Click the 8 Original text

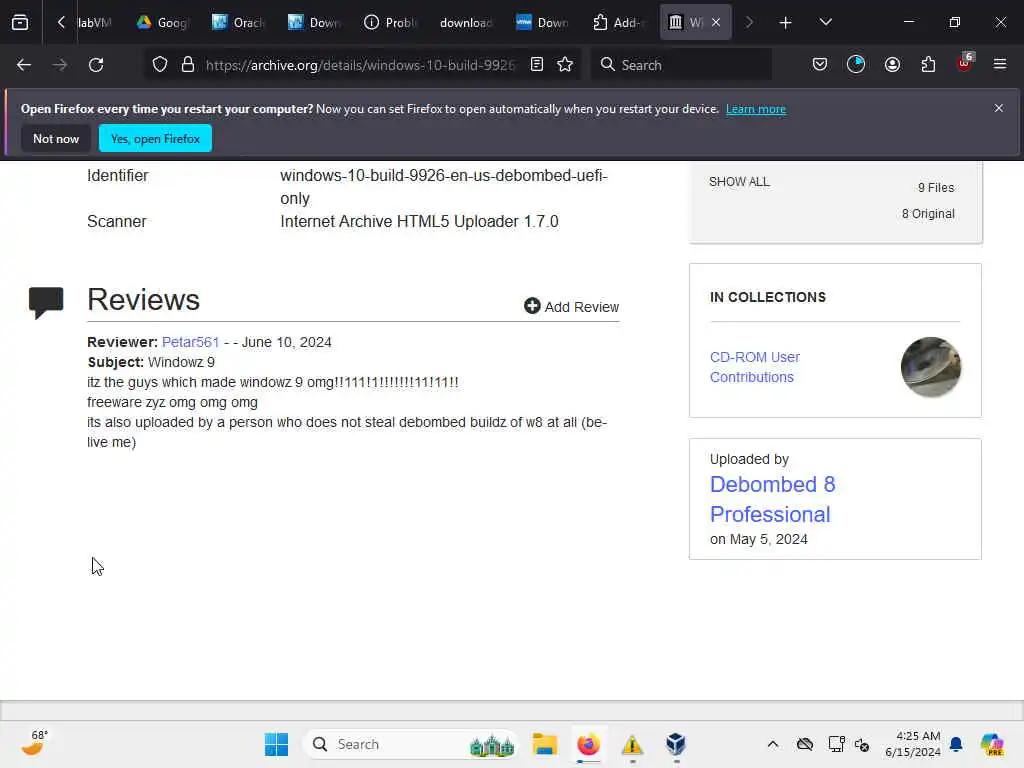(928, 214)
